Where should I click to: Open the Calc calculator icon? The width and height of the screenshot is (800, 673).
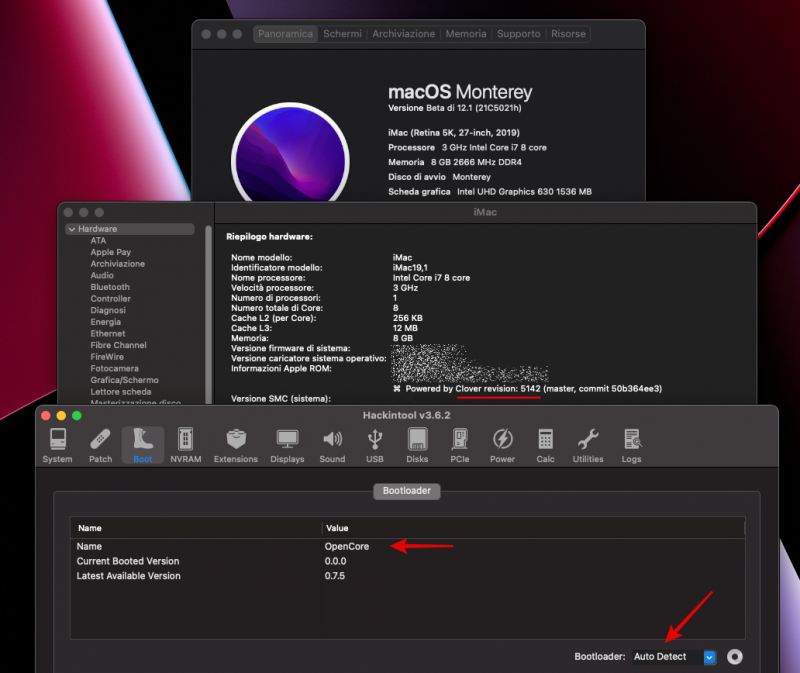pos(545,445)
